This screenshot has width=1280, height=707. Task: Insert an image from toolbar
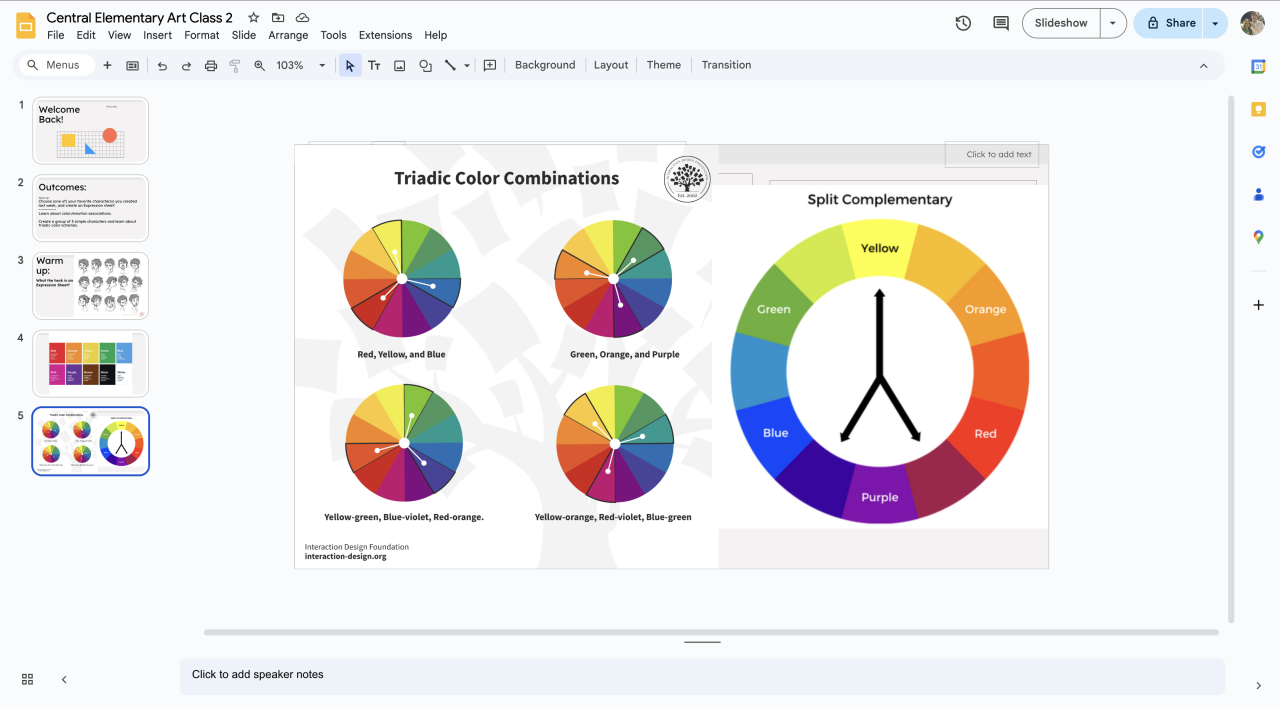pyautogui.click(x=399, y=65)
